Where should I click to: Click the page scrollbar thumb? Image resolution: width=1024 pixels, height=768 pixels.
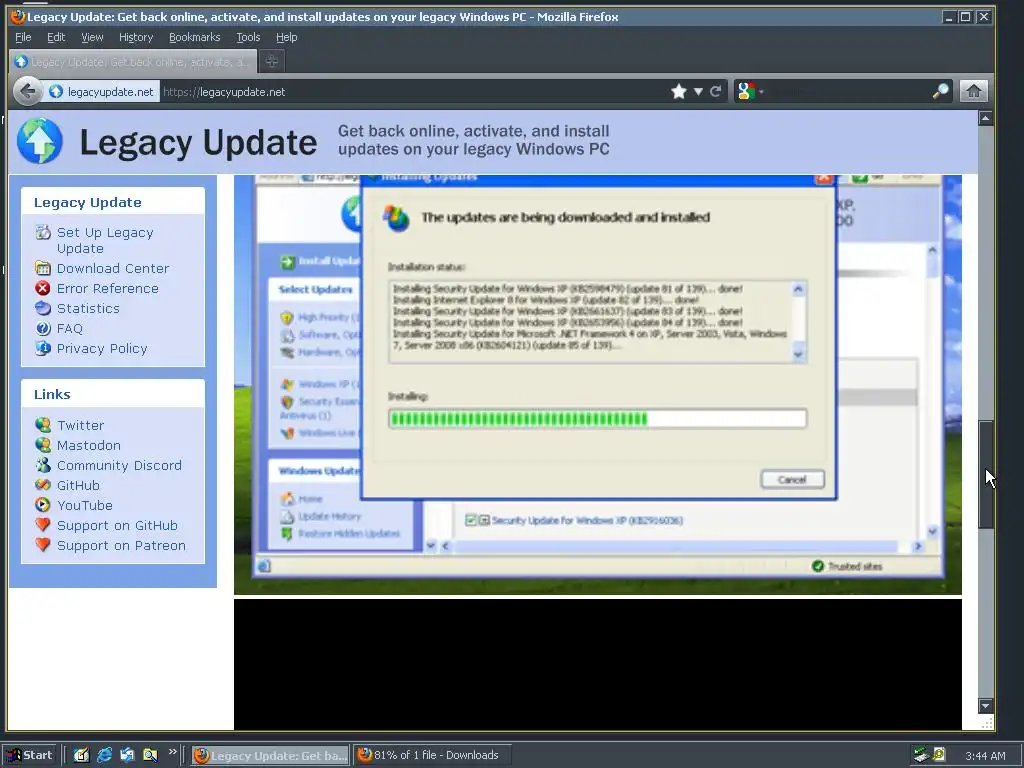[x=985, y=475]
